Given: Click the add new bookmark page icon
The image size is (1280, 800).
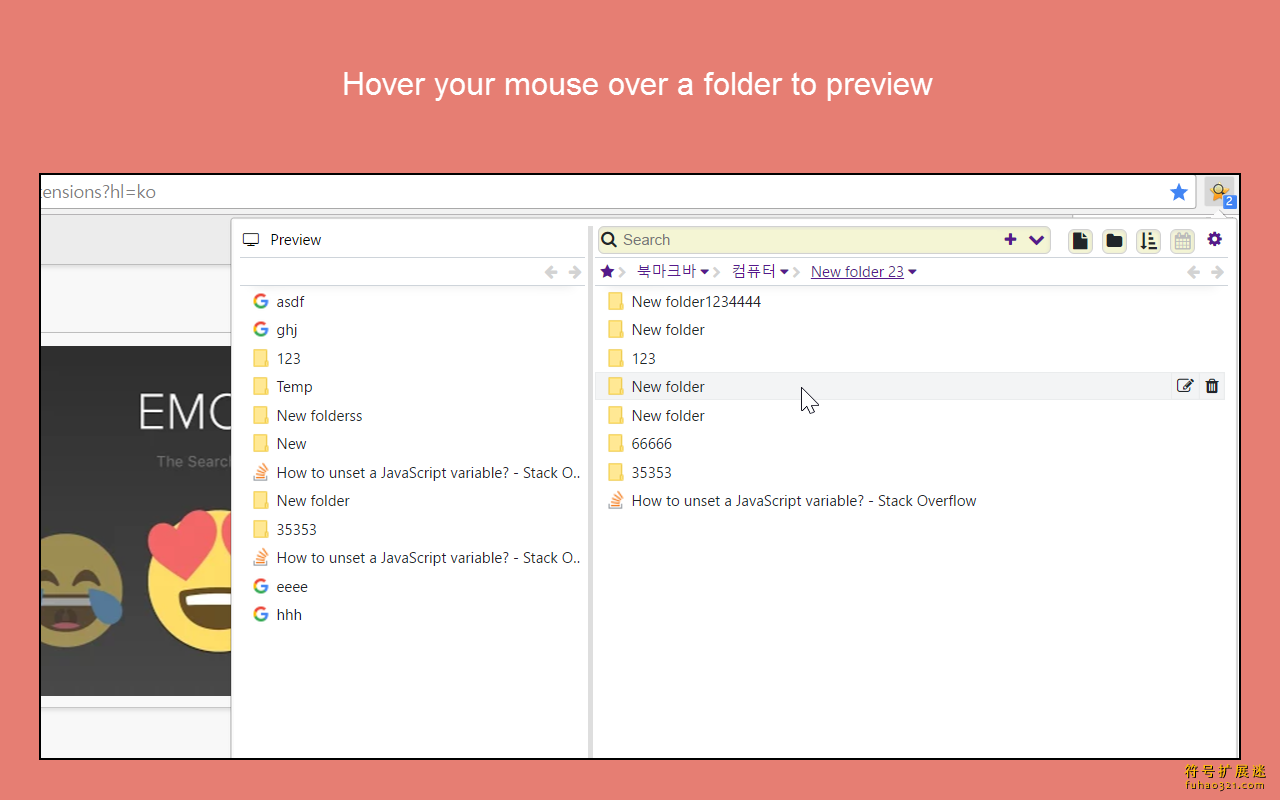Looking at the screenshot, I should tap(1080, 240).
